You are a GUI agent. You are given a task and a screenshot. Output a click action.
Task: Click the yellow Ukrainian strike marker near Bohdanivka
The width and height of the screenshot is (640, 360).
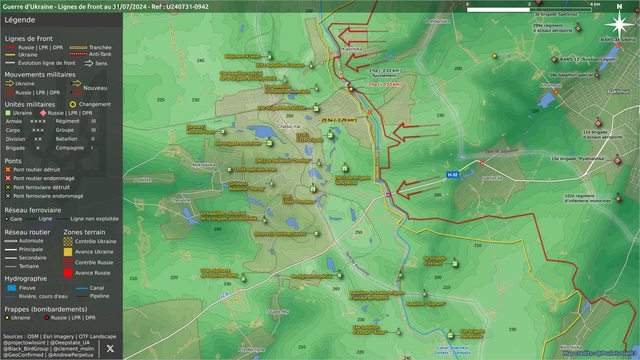point(494,56)
